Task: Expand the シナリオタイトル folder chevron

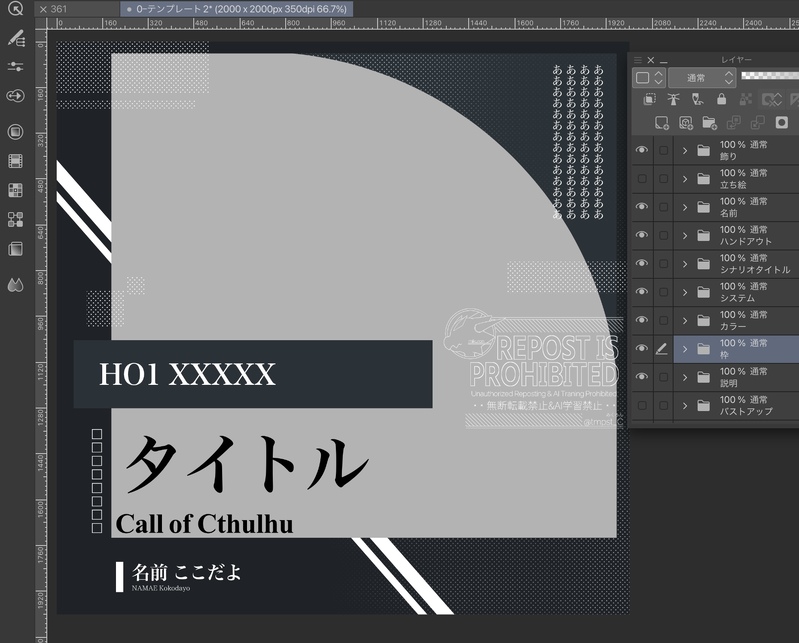Action: click(x=685, y=264)
